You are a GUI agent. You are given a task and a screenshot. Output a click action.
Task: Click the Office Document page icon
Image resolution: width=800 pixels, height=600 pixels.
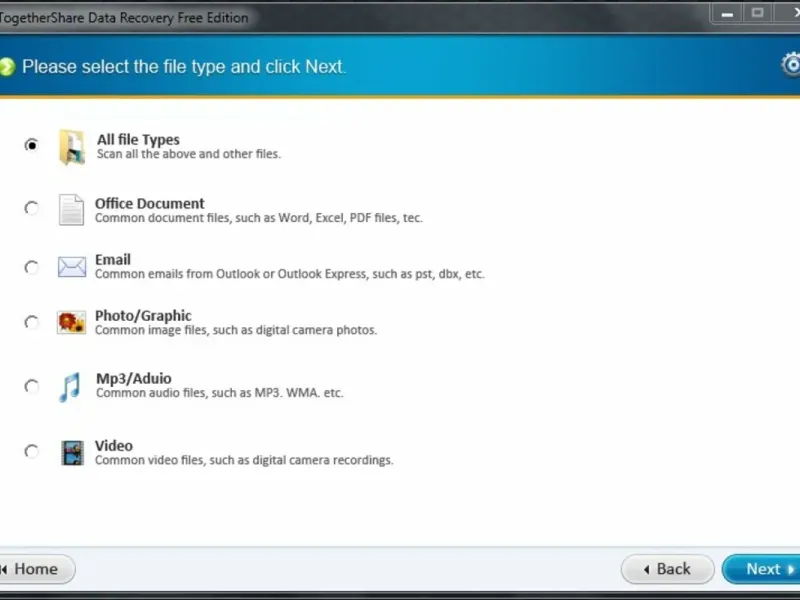click(x=71, y=210)
